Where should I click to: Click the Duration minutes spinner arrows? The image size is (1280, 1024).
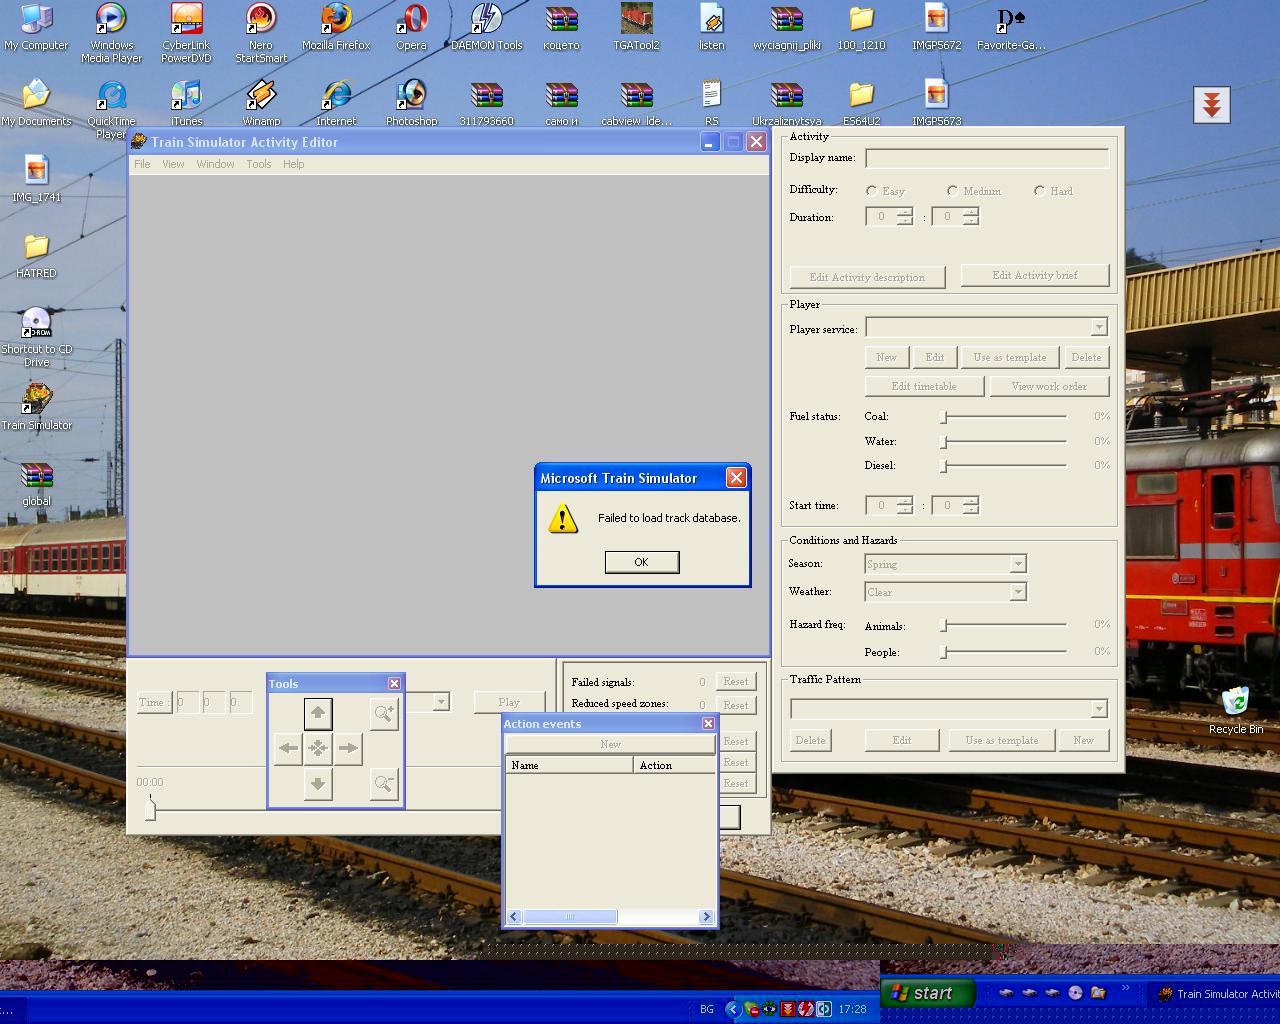pos(970,216)
